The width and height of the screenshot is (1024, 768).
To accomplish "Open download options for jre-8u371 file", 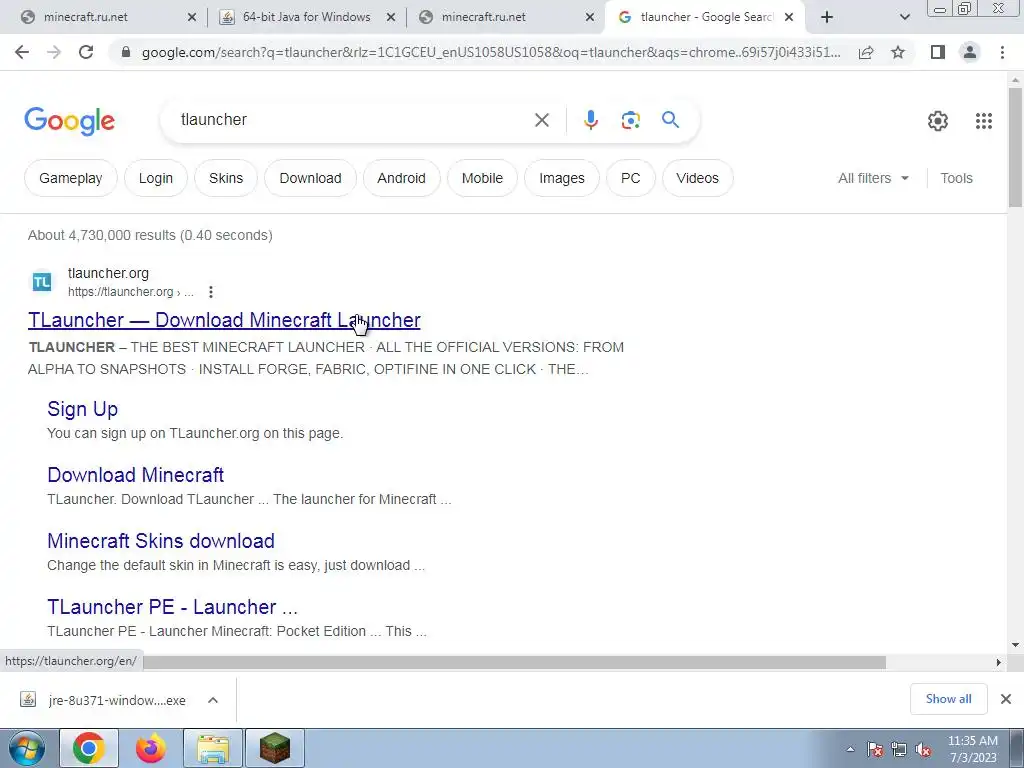I will pos(213,700).
